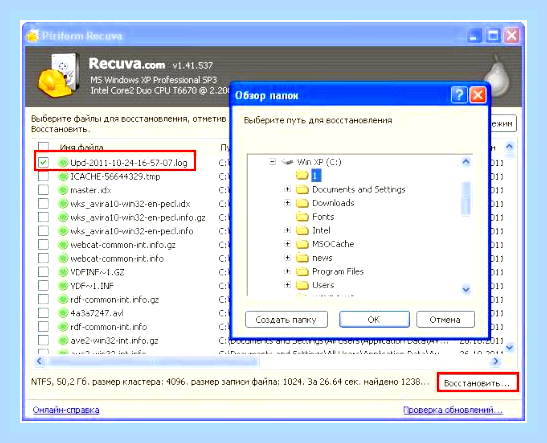Expand the MSOCache folder node

[287, 244]
